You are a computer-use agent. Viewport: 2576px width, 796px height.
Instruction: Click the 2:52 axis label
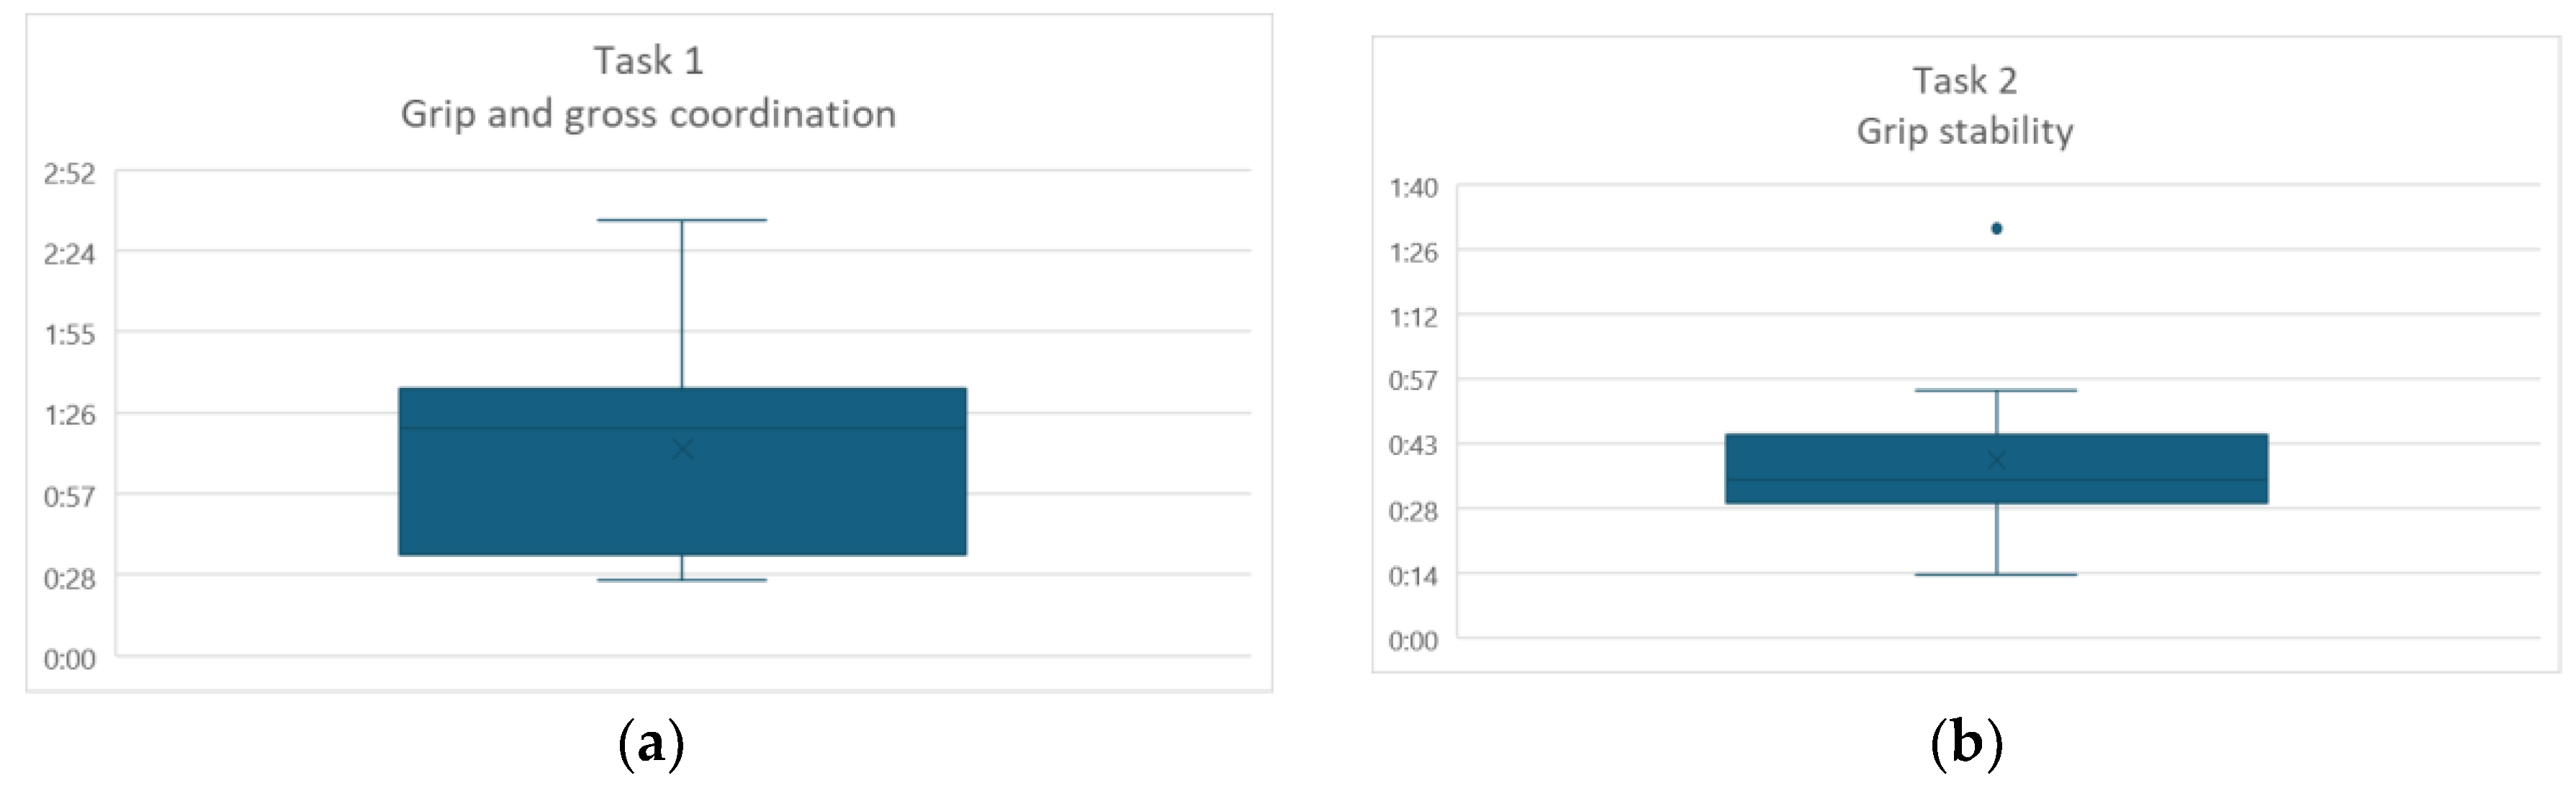[69, 174]
